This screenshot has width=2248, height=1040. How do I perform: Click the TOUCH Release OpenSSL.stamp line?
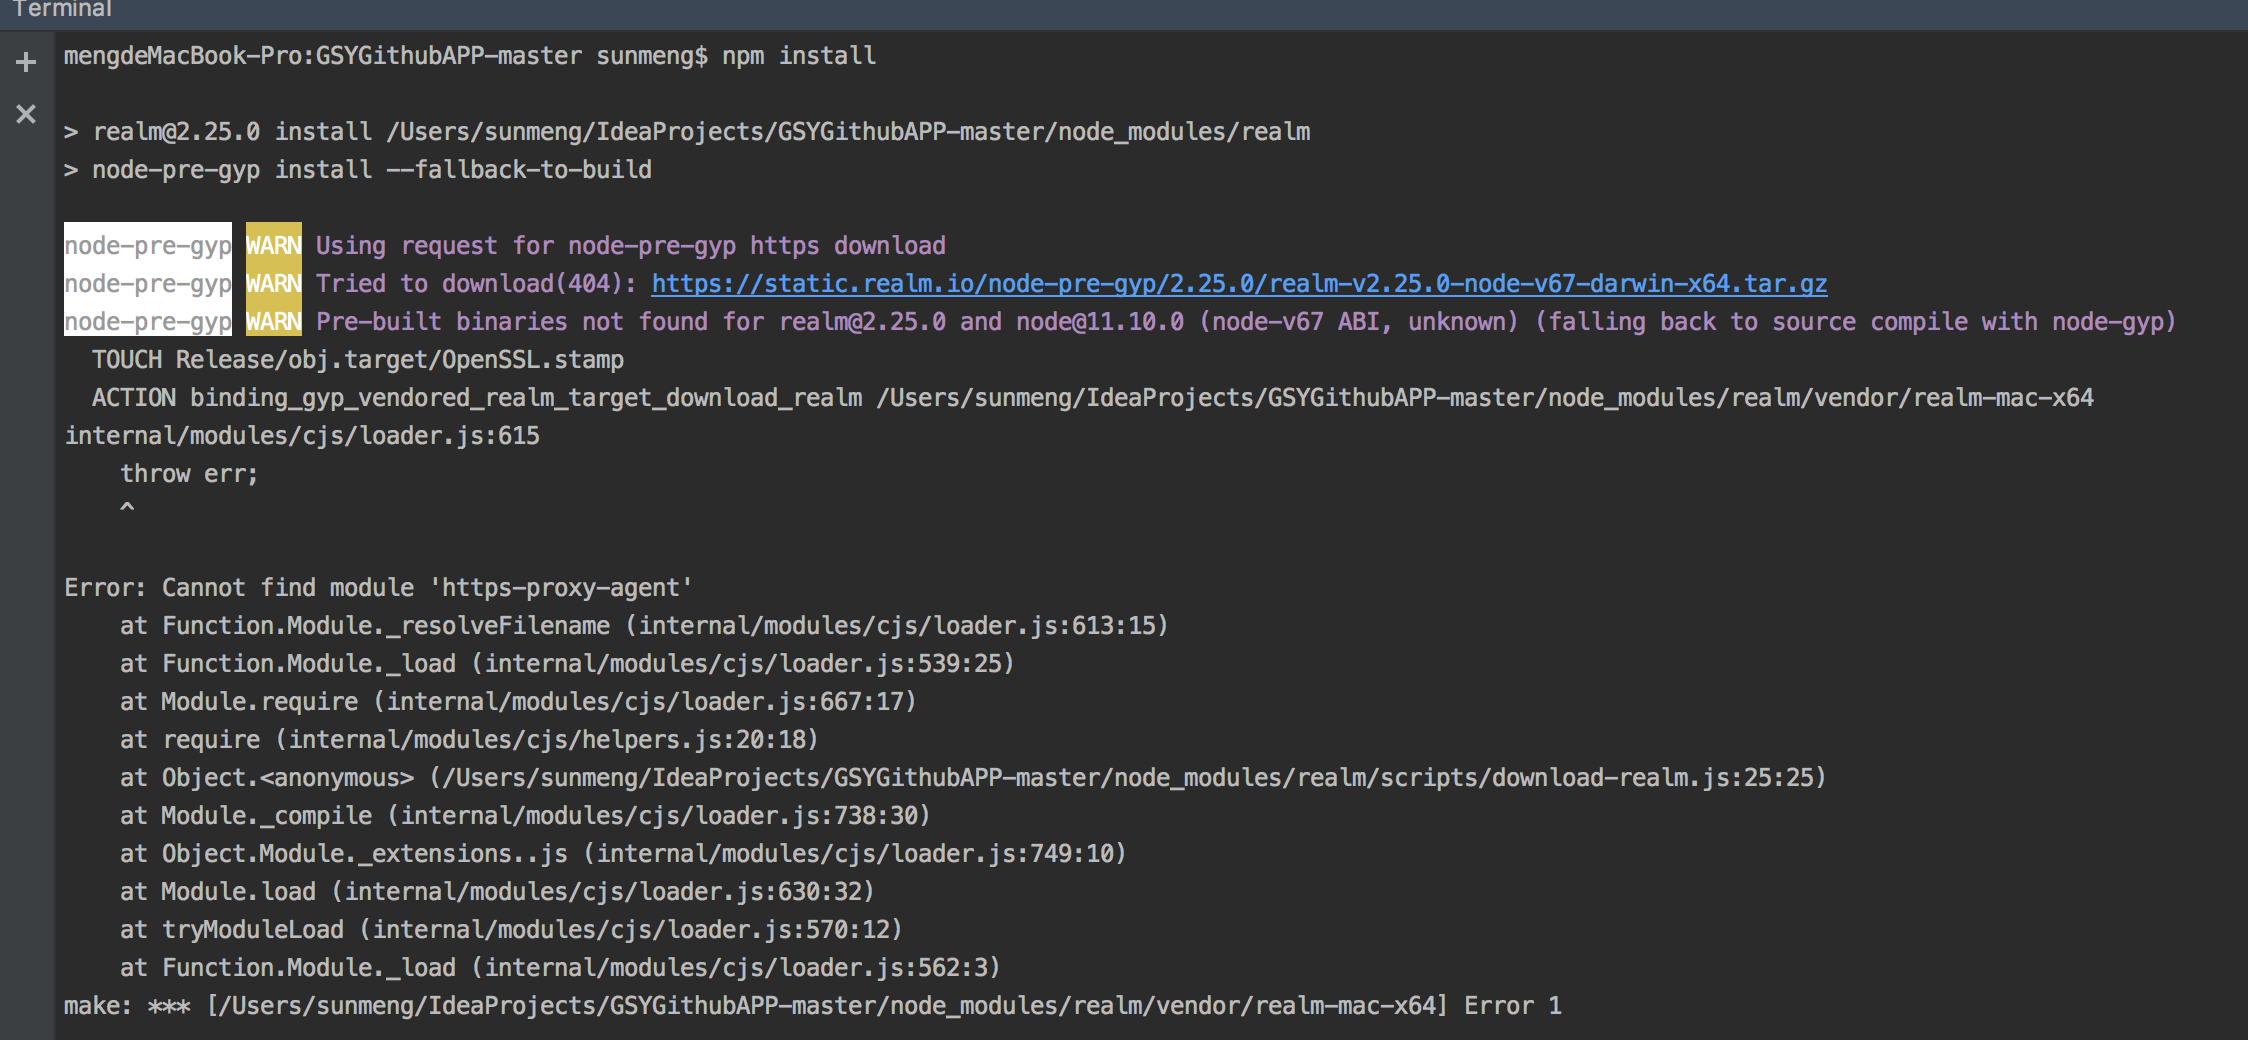coord(356,359)
